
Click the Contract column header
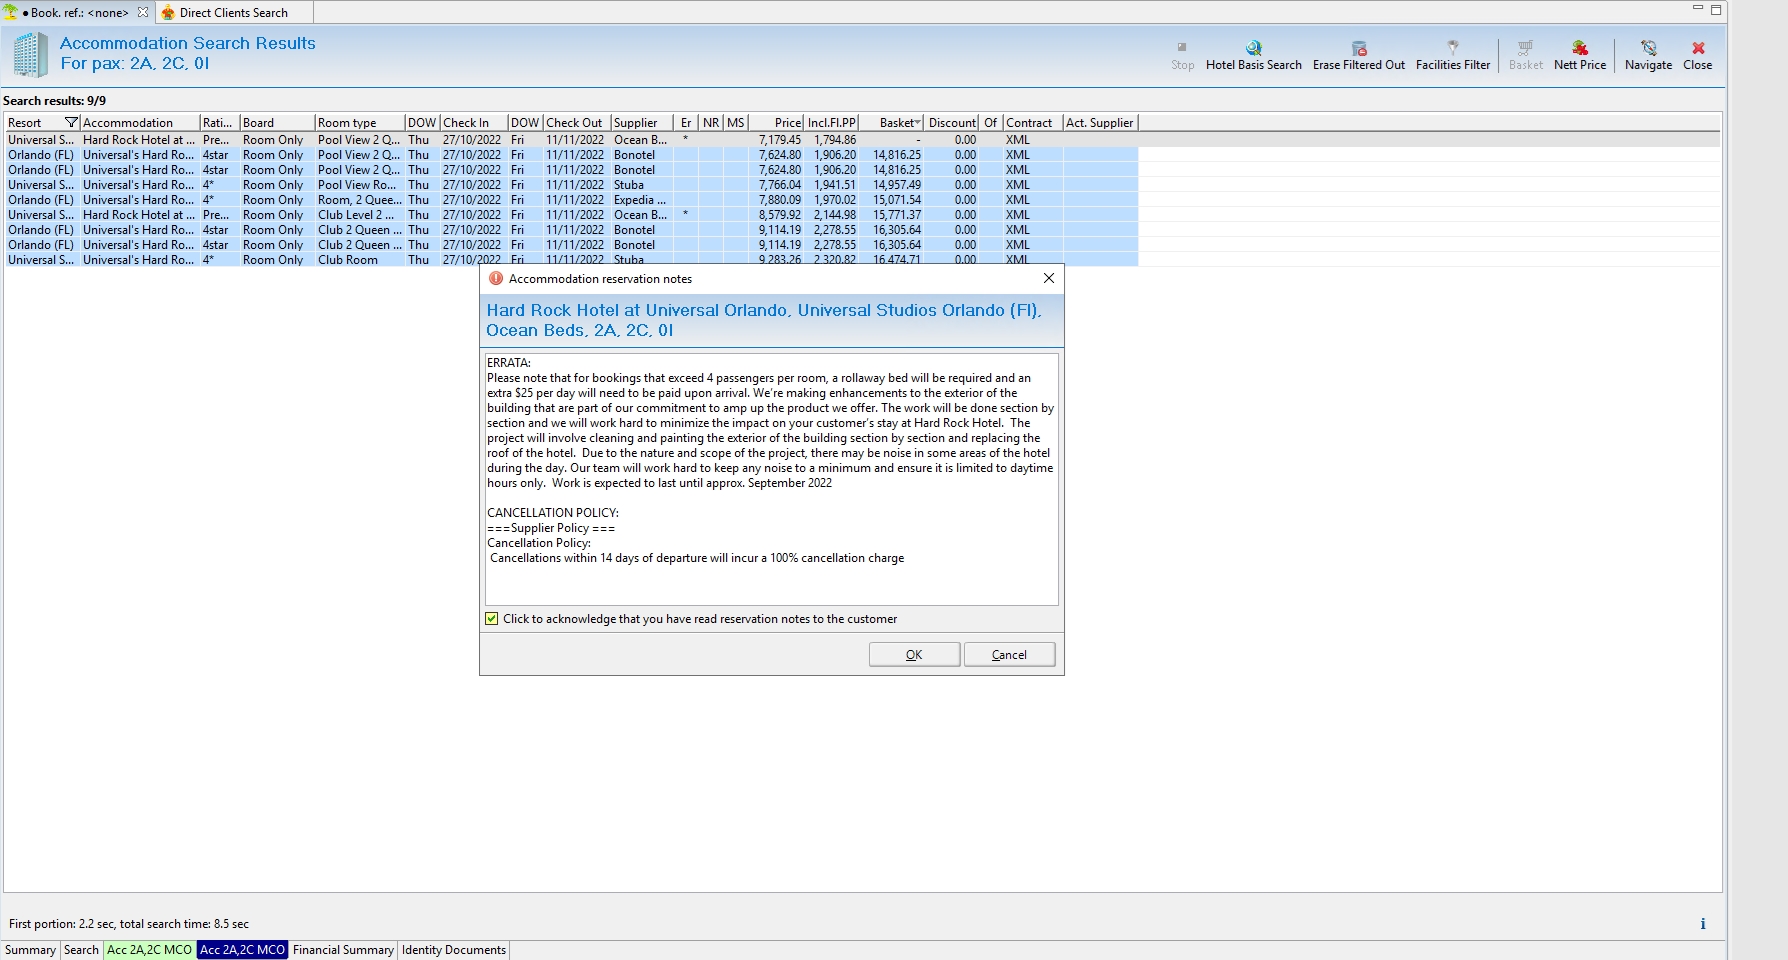pyautogui.click(x=1033, y=123)
